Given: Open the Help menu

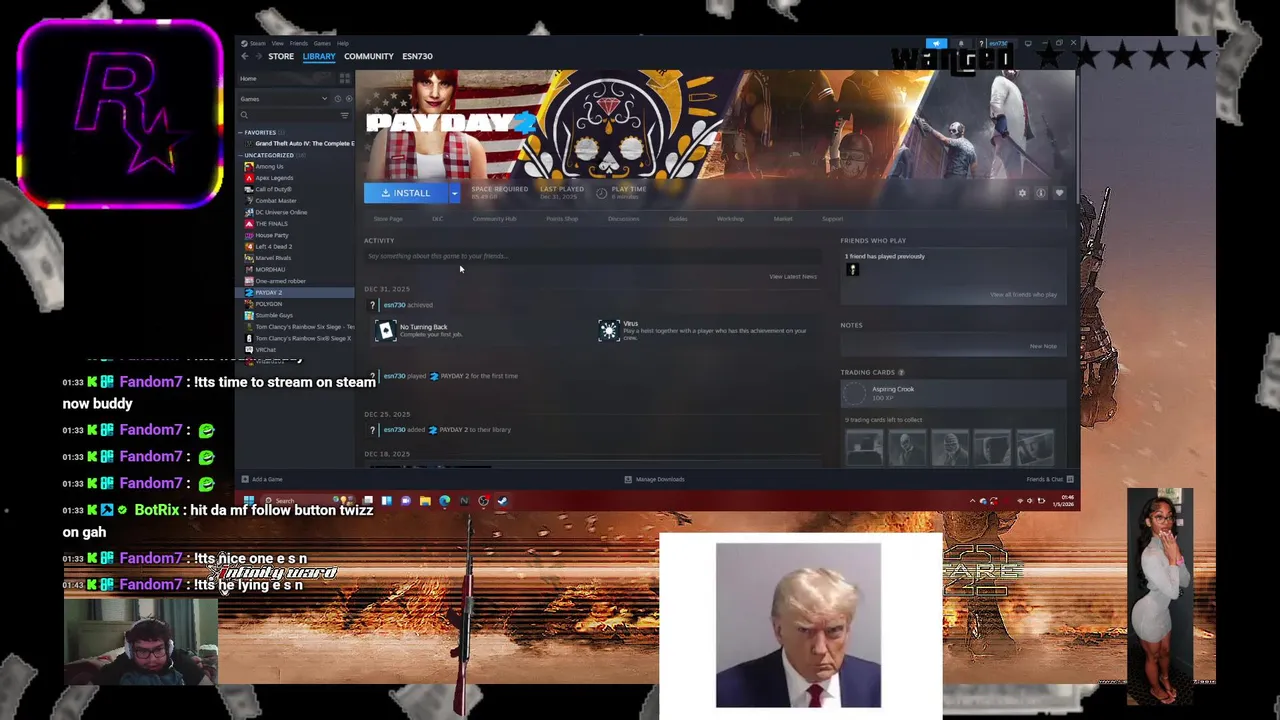Looking at the screenshot, I should click(x=343, y=43).
